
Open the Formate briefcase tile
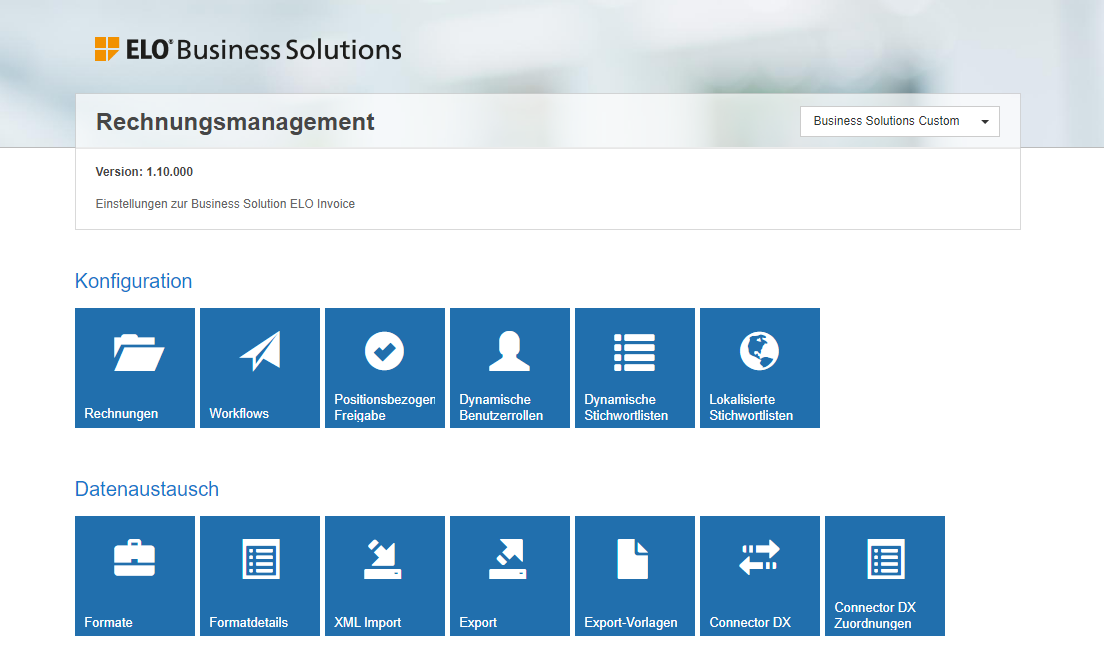tap(134, 576)
